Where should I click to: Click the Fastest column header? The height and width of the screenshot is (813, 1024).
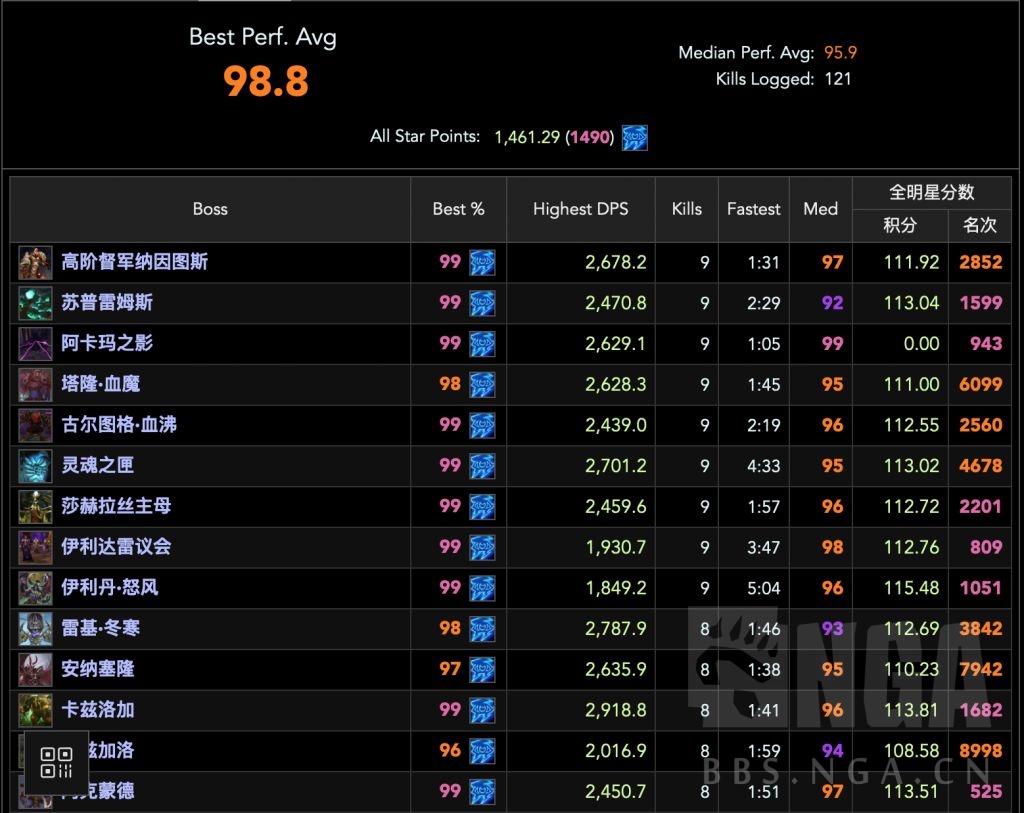753,209
